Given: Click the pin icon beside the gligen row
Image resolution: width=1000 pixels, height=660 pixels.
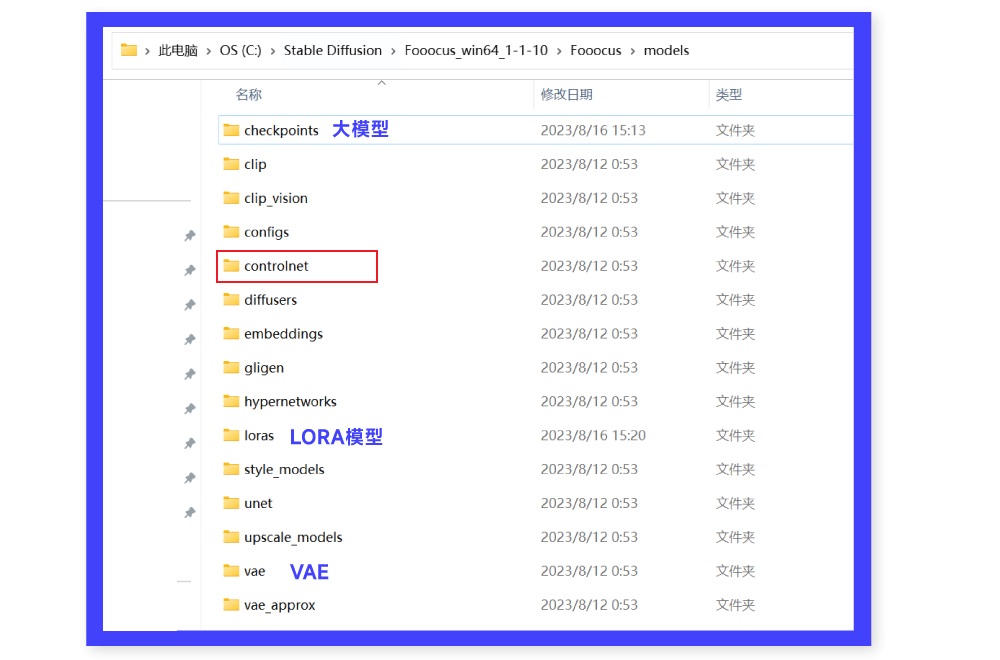Looking at the screenshot, I should (189, 374).
